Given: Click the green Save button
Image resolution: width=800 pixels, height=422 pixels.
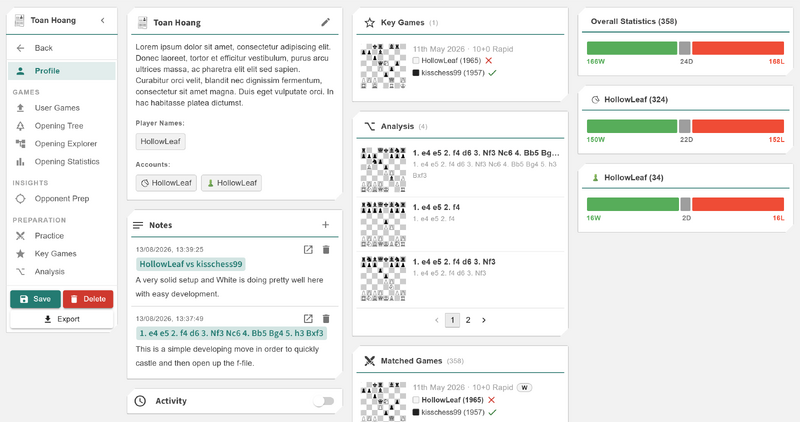Looking at the screenshot, I should [x=35, y=299].
